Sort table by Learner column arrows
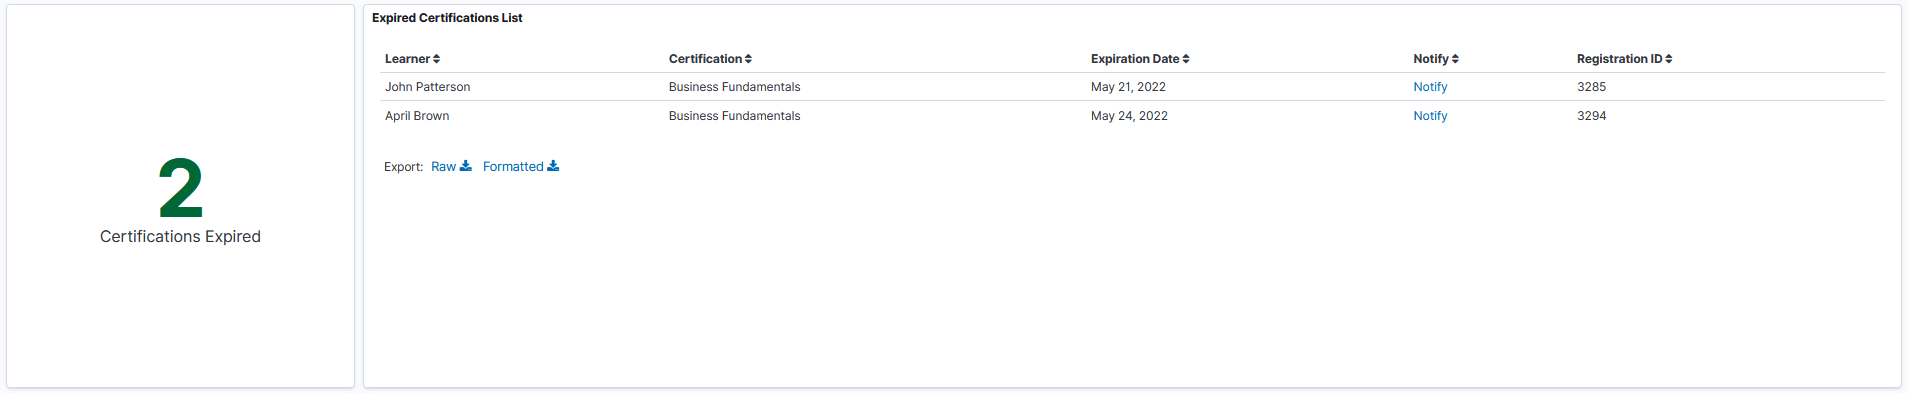 (437, 59)
